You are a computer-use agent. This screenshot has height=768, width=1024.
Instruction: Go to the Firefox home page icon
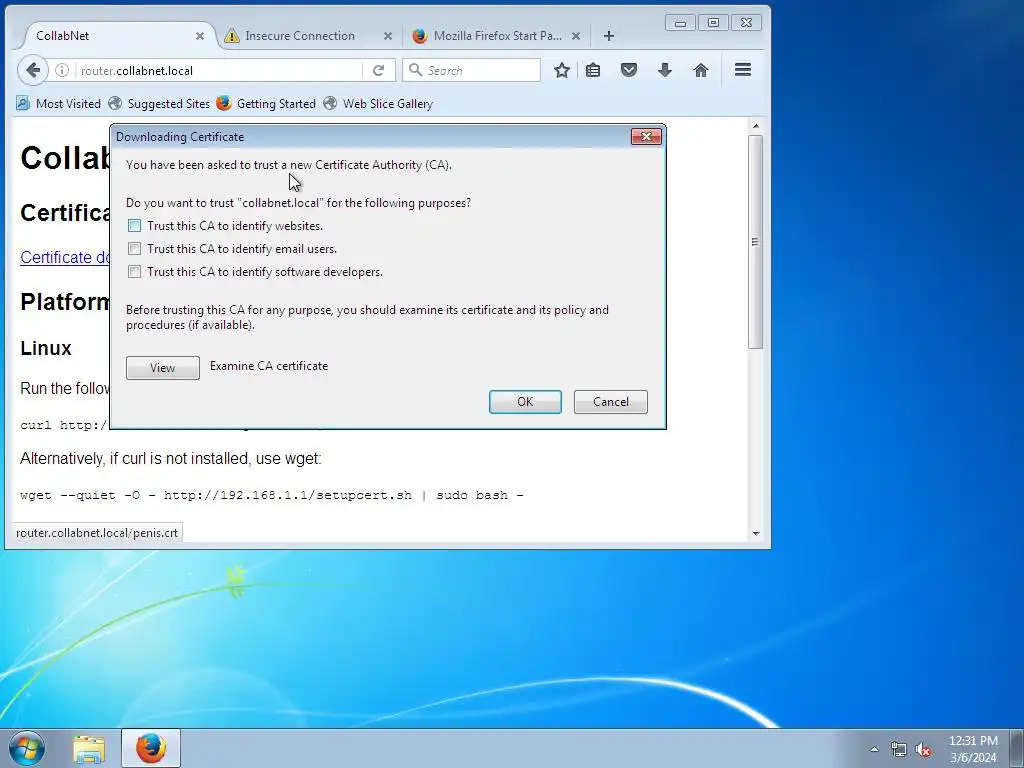pyautogui.click(x=701, y=70)
